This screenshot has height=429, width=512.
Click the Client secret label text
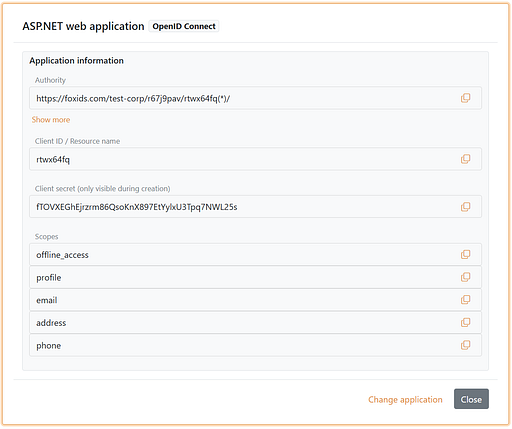click(102, 189)
